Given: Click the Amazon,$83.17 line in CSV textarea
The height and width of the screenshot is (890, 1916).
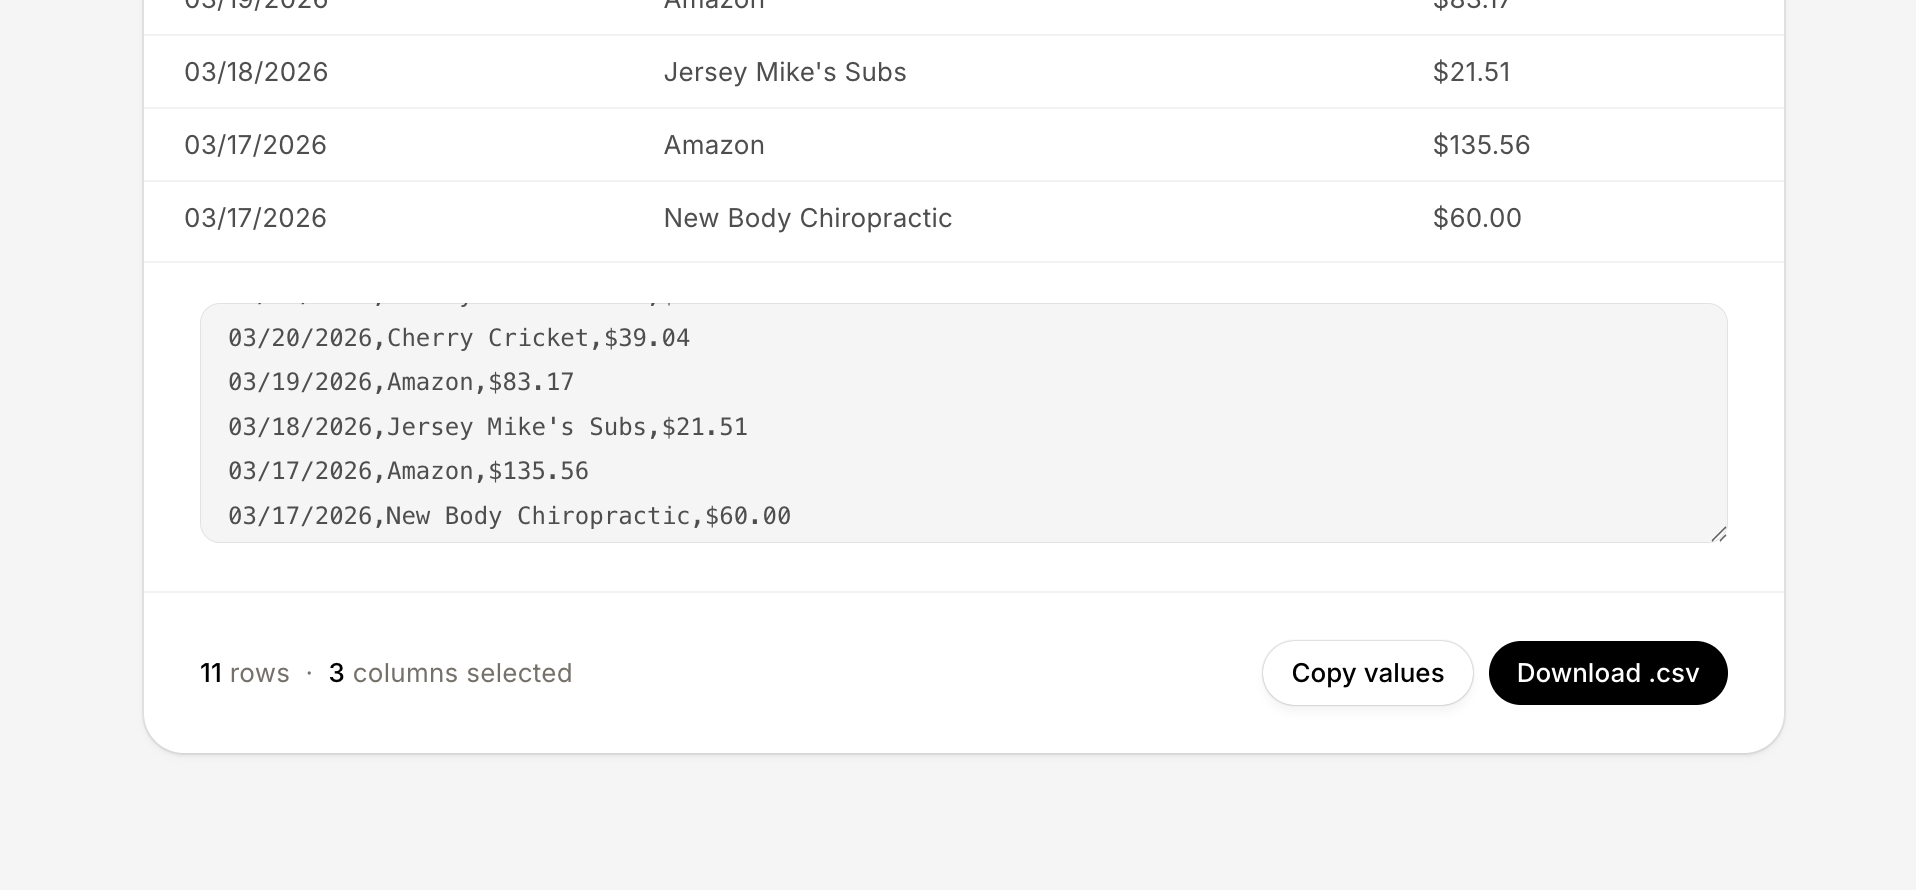Looking at the screenshot, I should [x=401, y=382].
